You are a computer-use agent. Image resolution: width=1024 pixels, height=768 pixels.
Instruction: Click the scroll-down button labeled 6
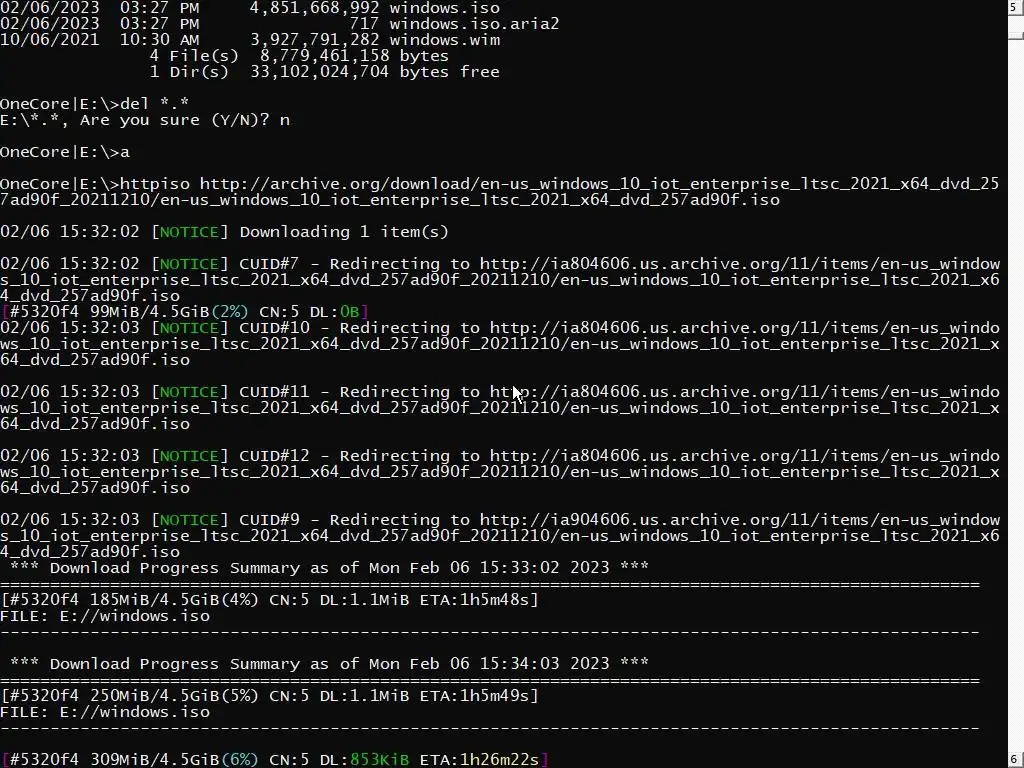click(x=1016, y=760)
